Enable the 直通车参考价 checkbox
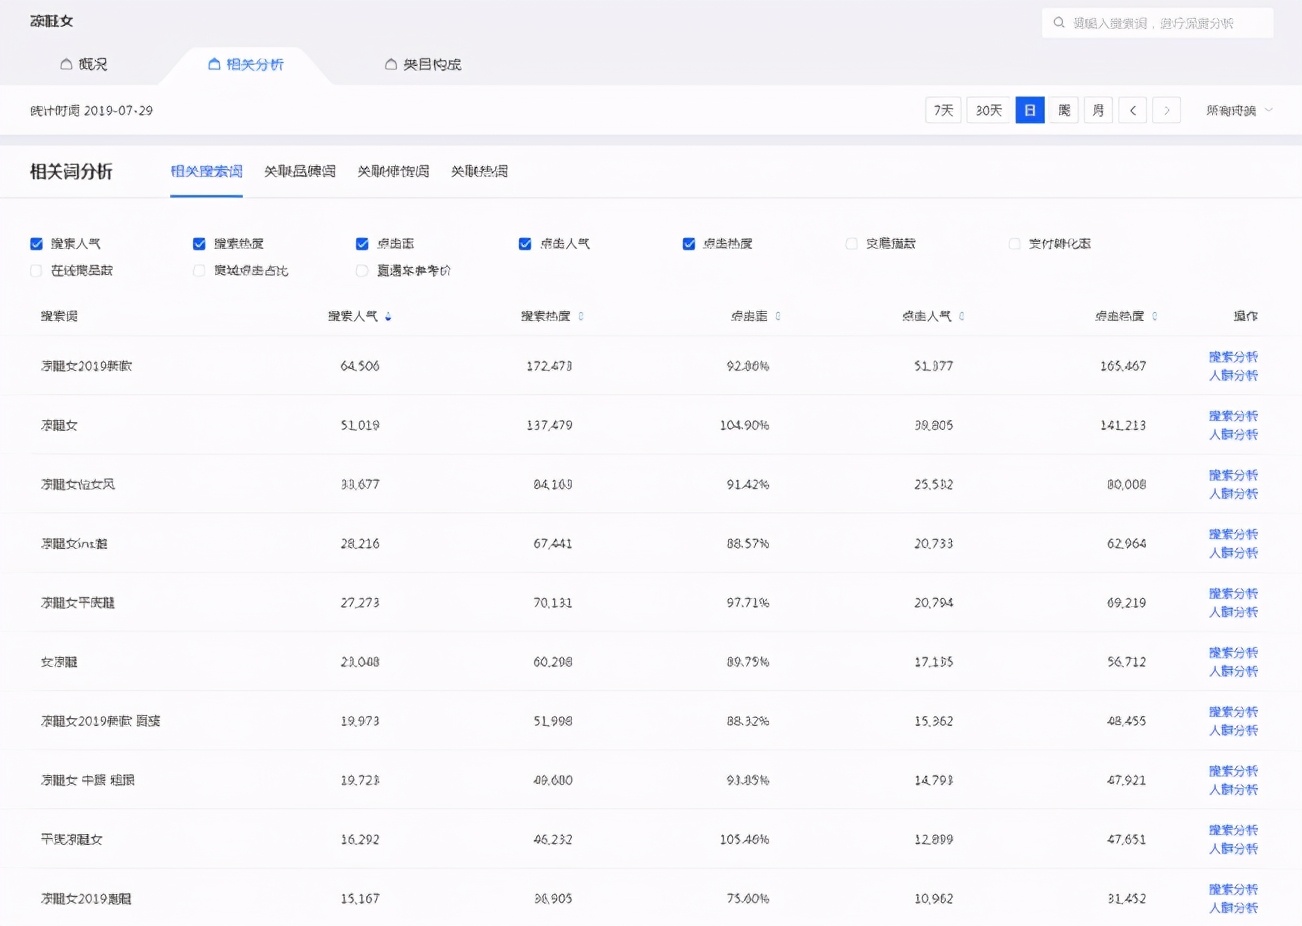The image size is (1302, 926). click(x=362, y=271)
